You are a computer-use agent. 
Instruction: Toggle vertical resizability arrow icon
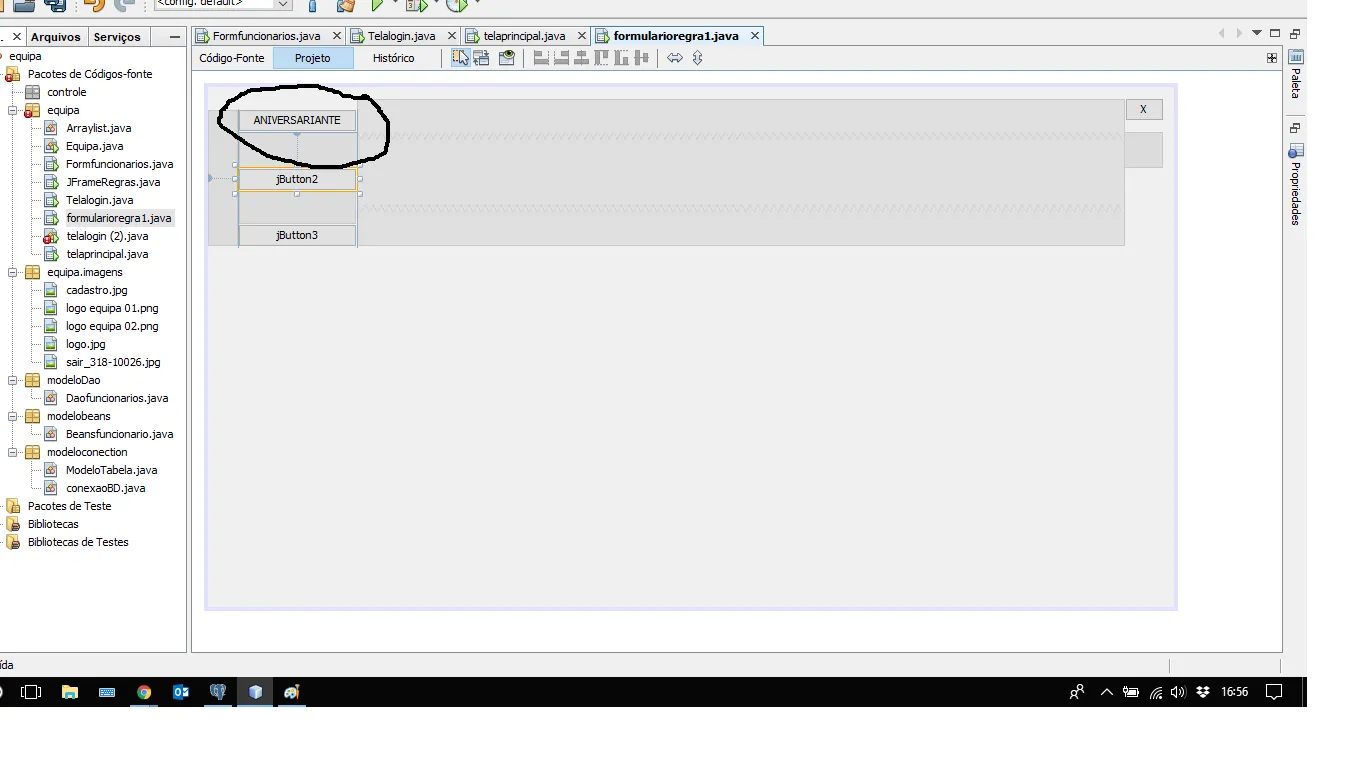[697, 58]
